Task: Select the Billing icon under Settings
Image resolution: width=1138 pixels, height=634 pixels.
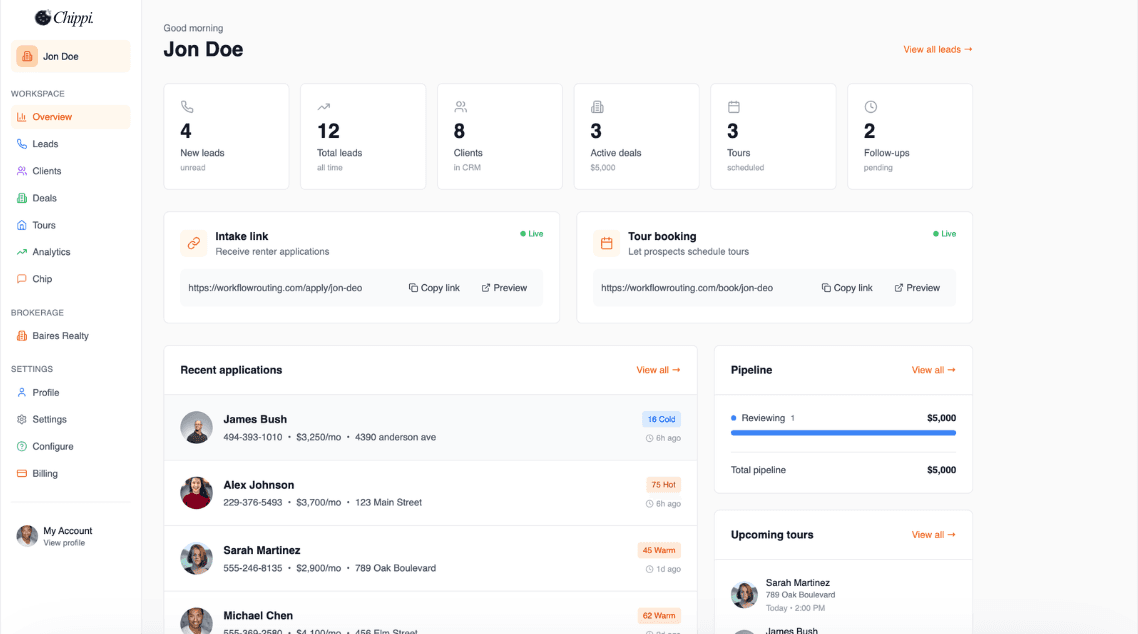Action: [x=24, y=472]
